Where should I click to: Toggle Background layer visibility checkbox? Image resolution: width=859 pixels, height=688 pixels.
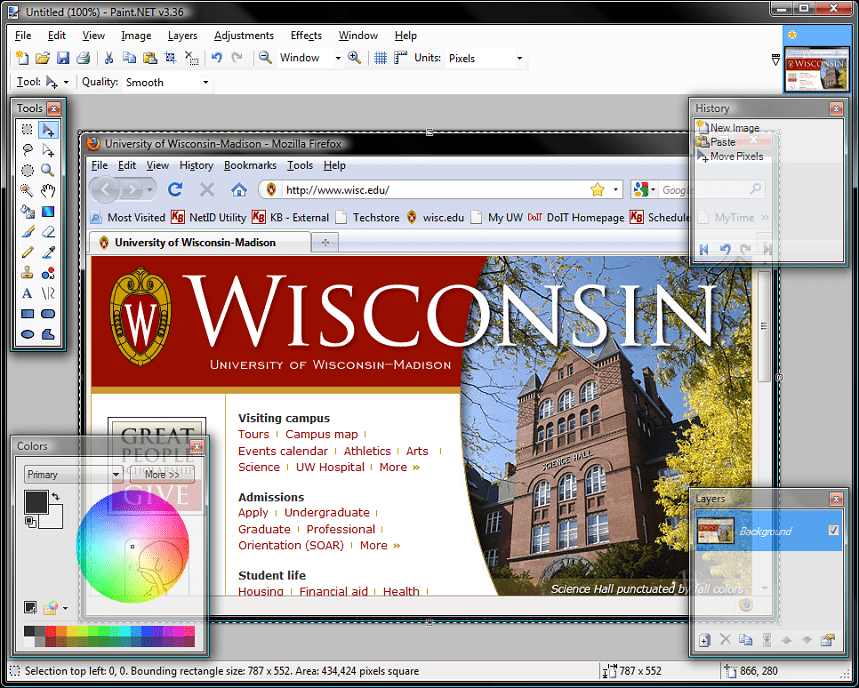pos(834,531)
